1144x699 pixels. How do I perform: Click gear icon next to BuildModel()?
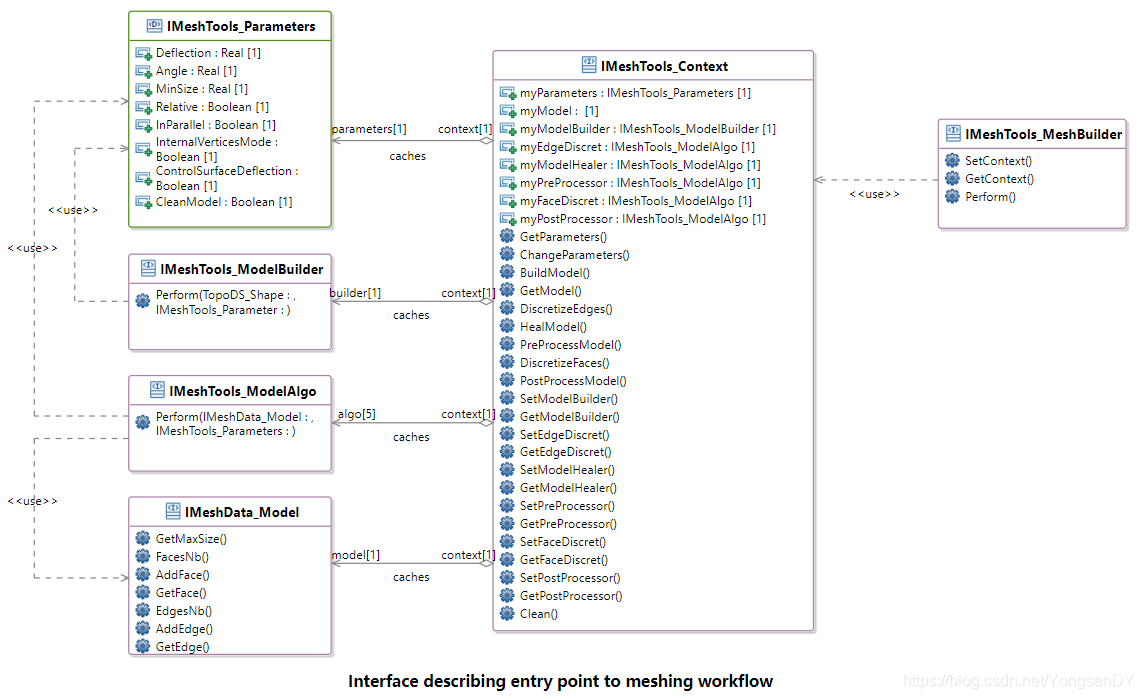507,272
